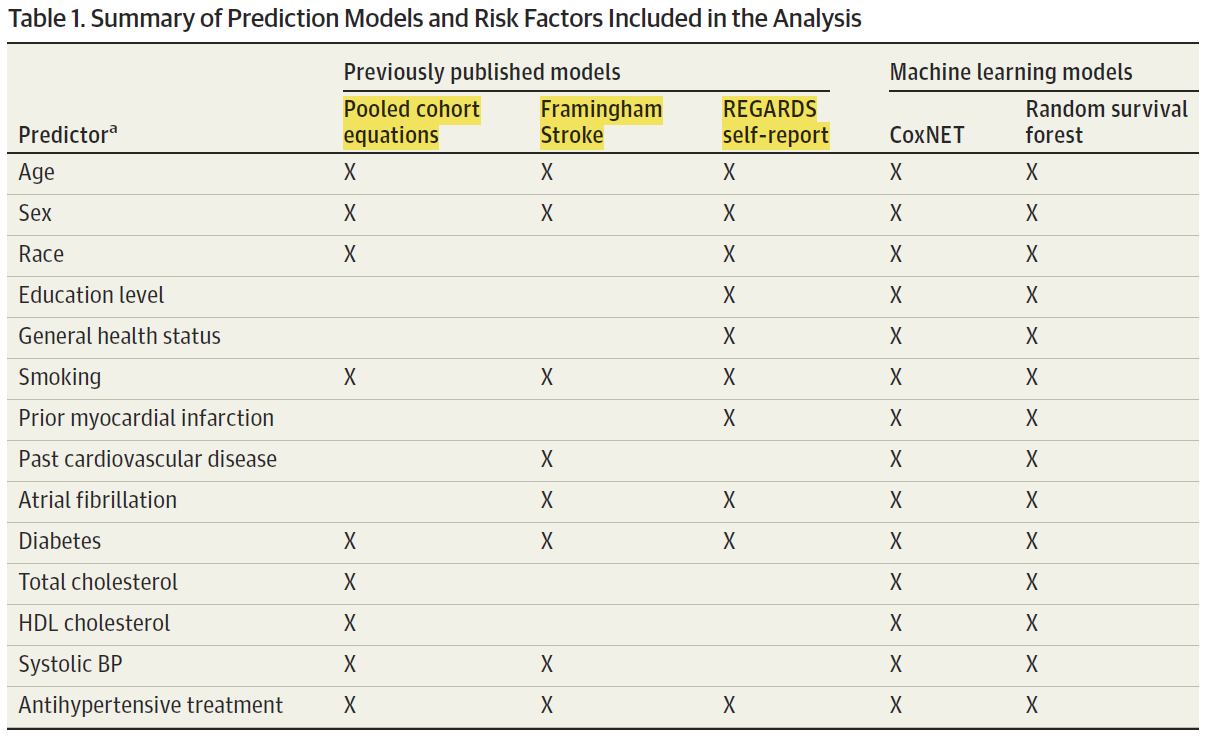Select the "Age" row label
1206x741 pixels.
37,173
